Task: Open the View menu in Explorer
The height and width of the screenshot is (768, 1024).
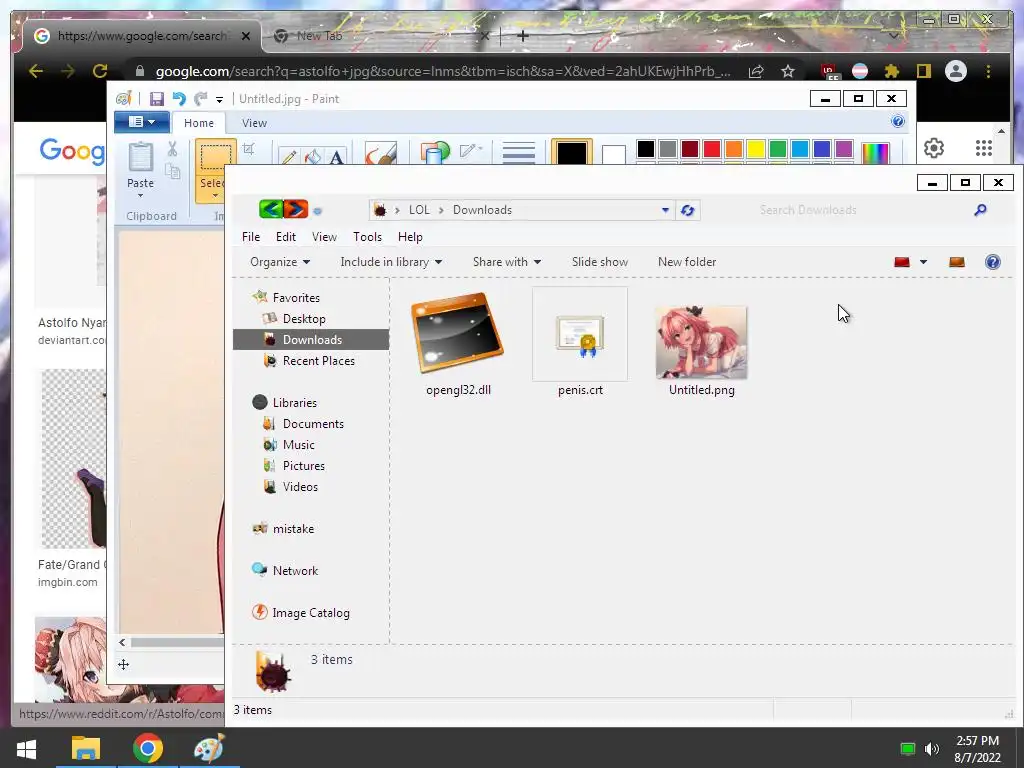Action: point(324,237)
